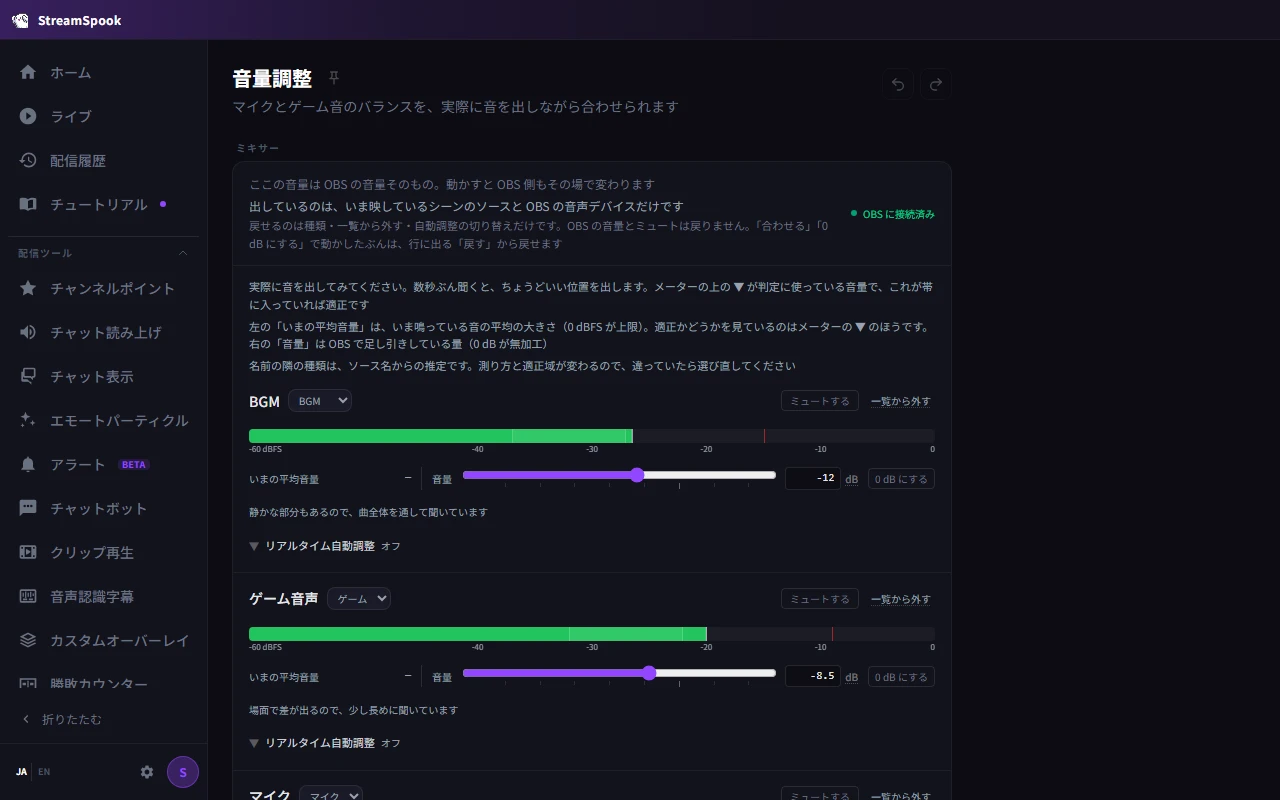Click エモートパーティクル sparkle icon
Image resolution: width=1280 pixels, height=800 pixels.
pyautogui.click(x=28, y=420)
